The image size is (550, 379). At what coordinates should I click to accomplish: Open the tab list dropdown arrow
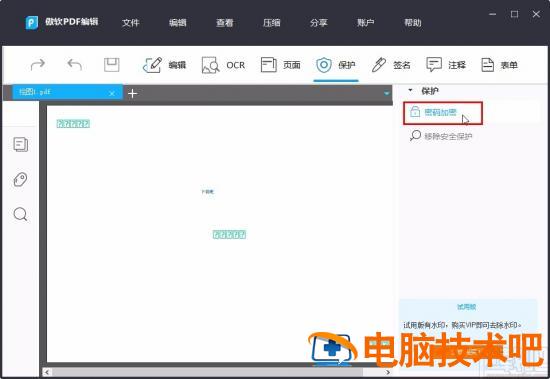(x=387, y=93)
